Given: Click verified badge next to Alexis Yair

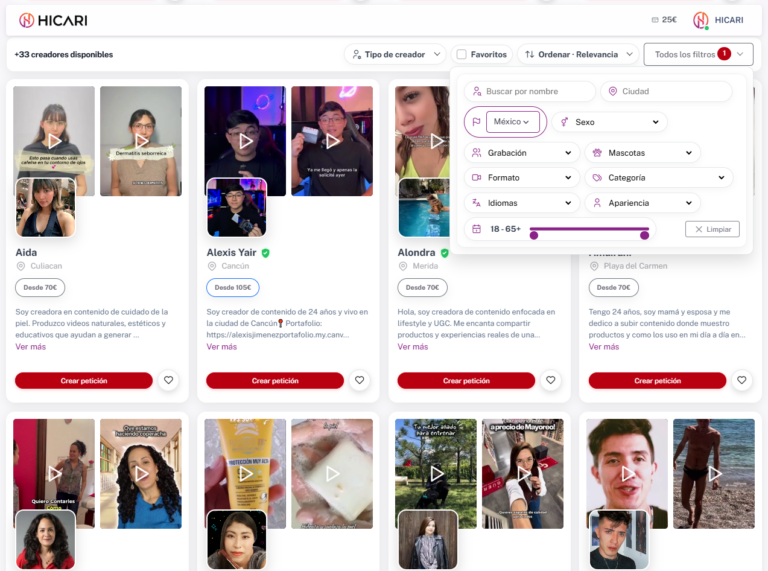Looking at the screenshot, I should click(x=266, y=253).
